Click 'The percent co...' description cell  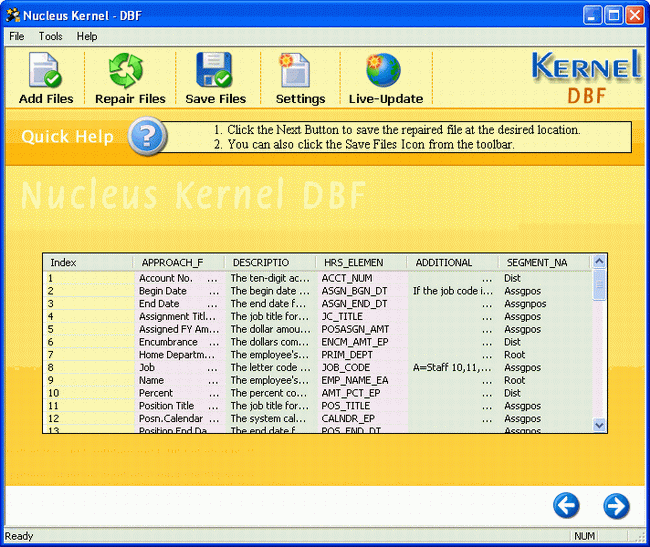point(271,393)
